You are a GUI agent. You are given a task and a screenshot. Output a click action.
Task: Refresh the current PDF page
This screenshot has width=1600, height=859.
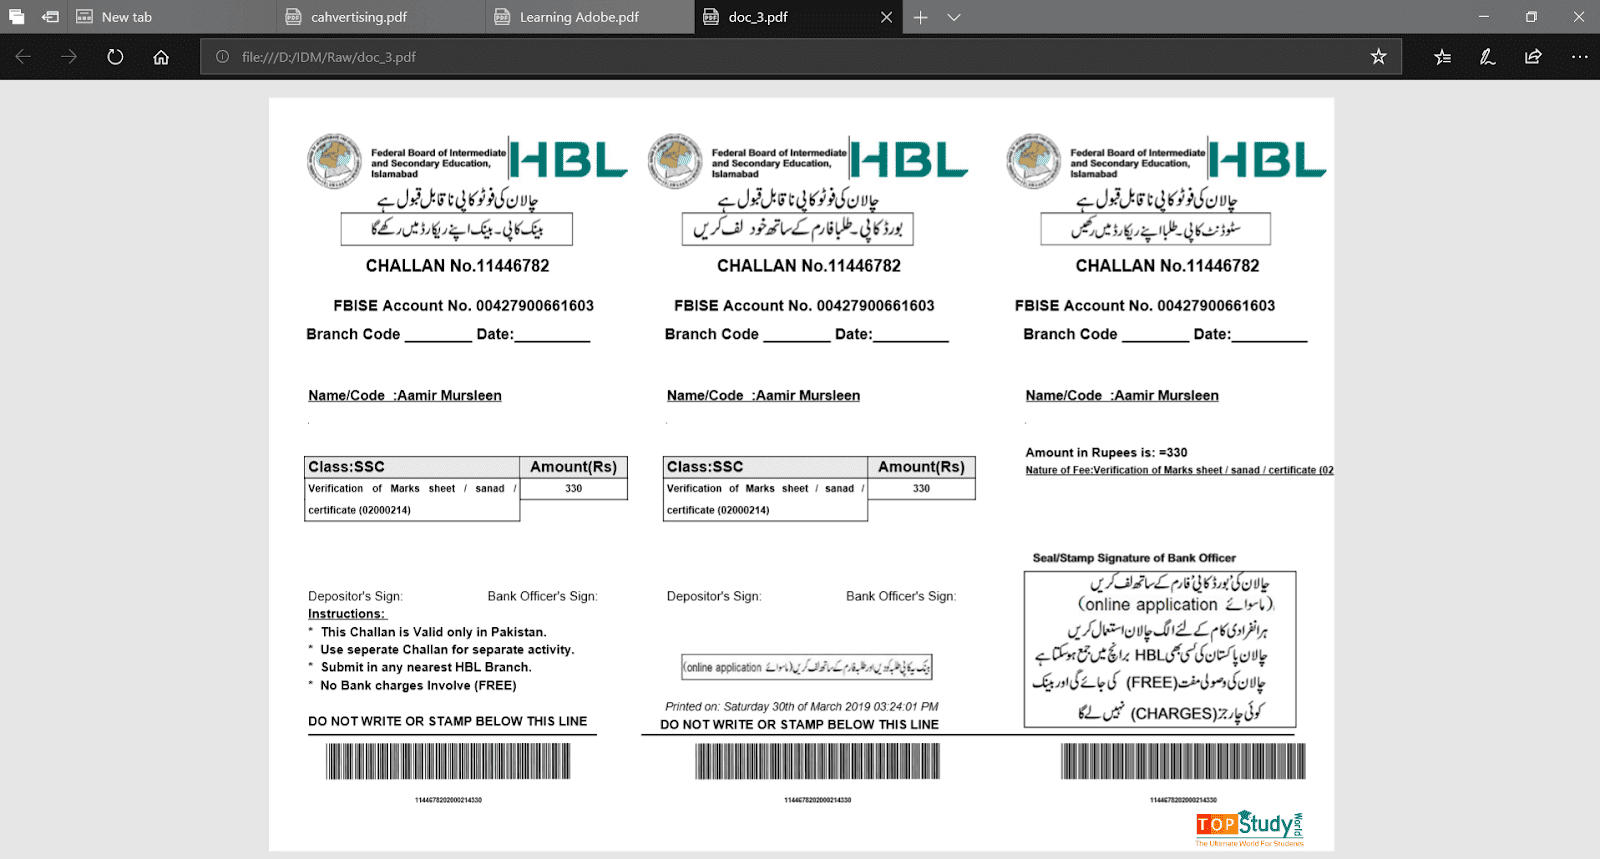[x=115, y=57]
